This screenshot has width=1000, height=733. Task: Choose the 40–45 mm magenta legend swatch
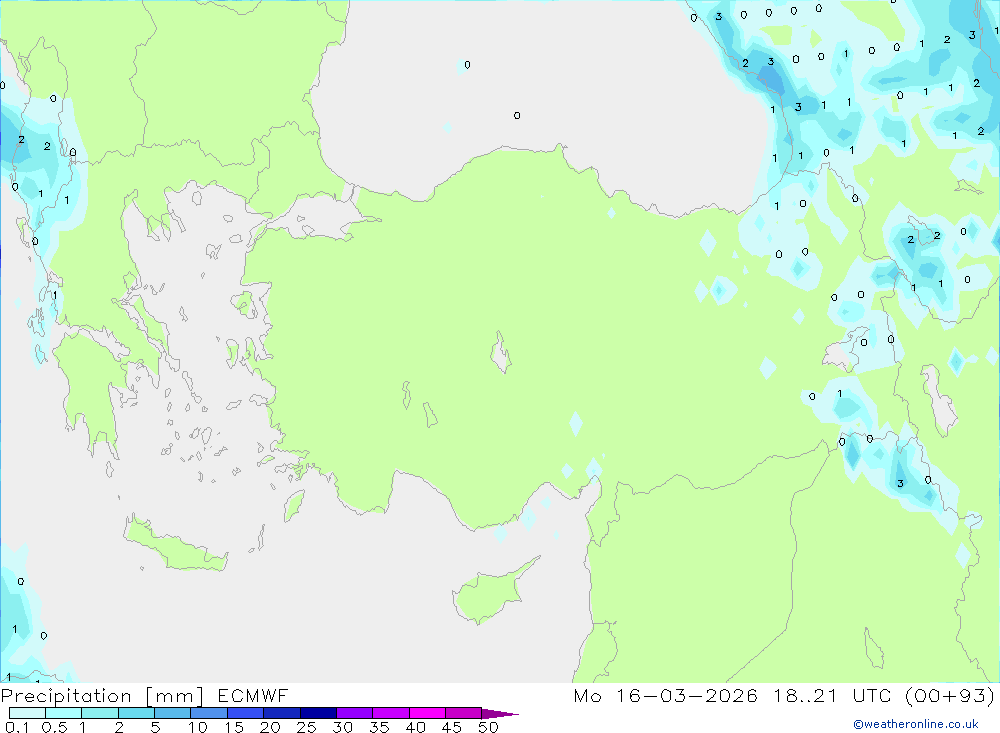pyautogui.click(x=427, y=713)
